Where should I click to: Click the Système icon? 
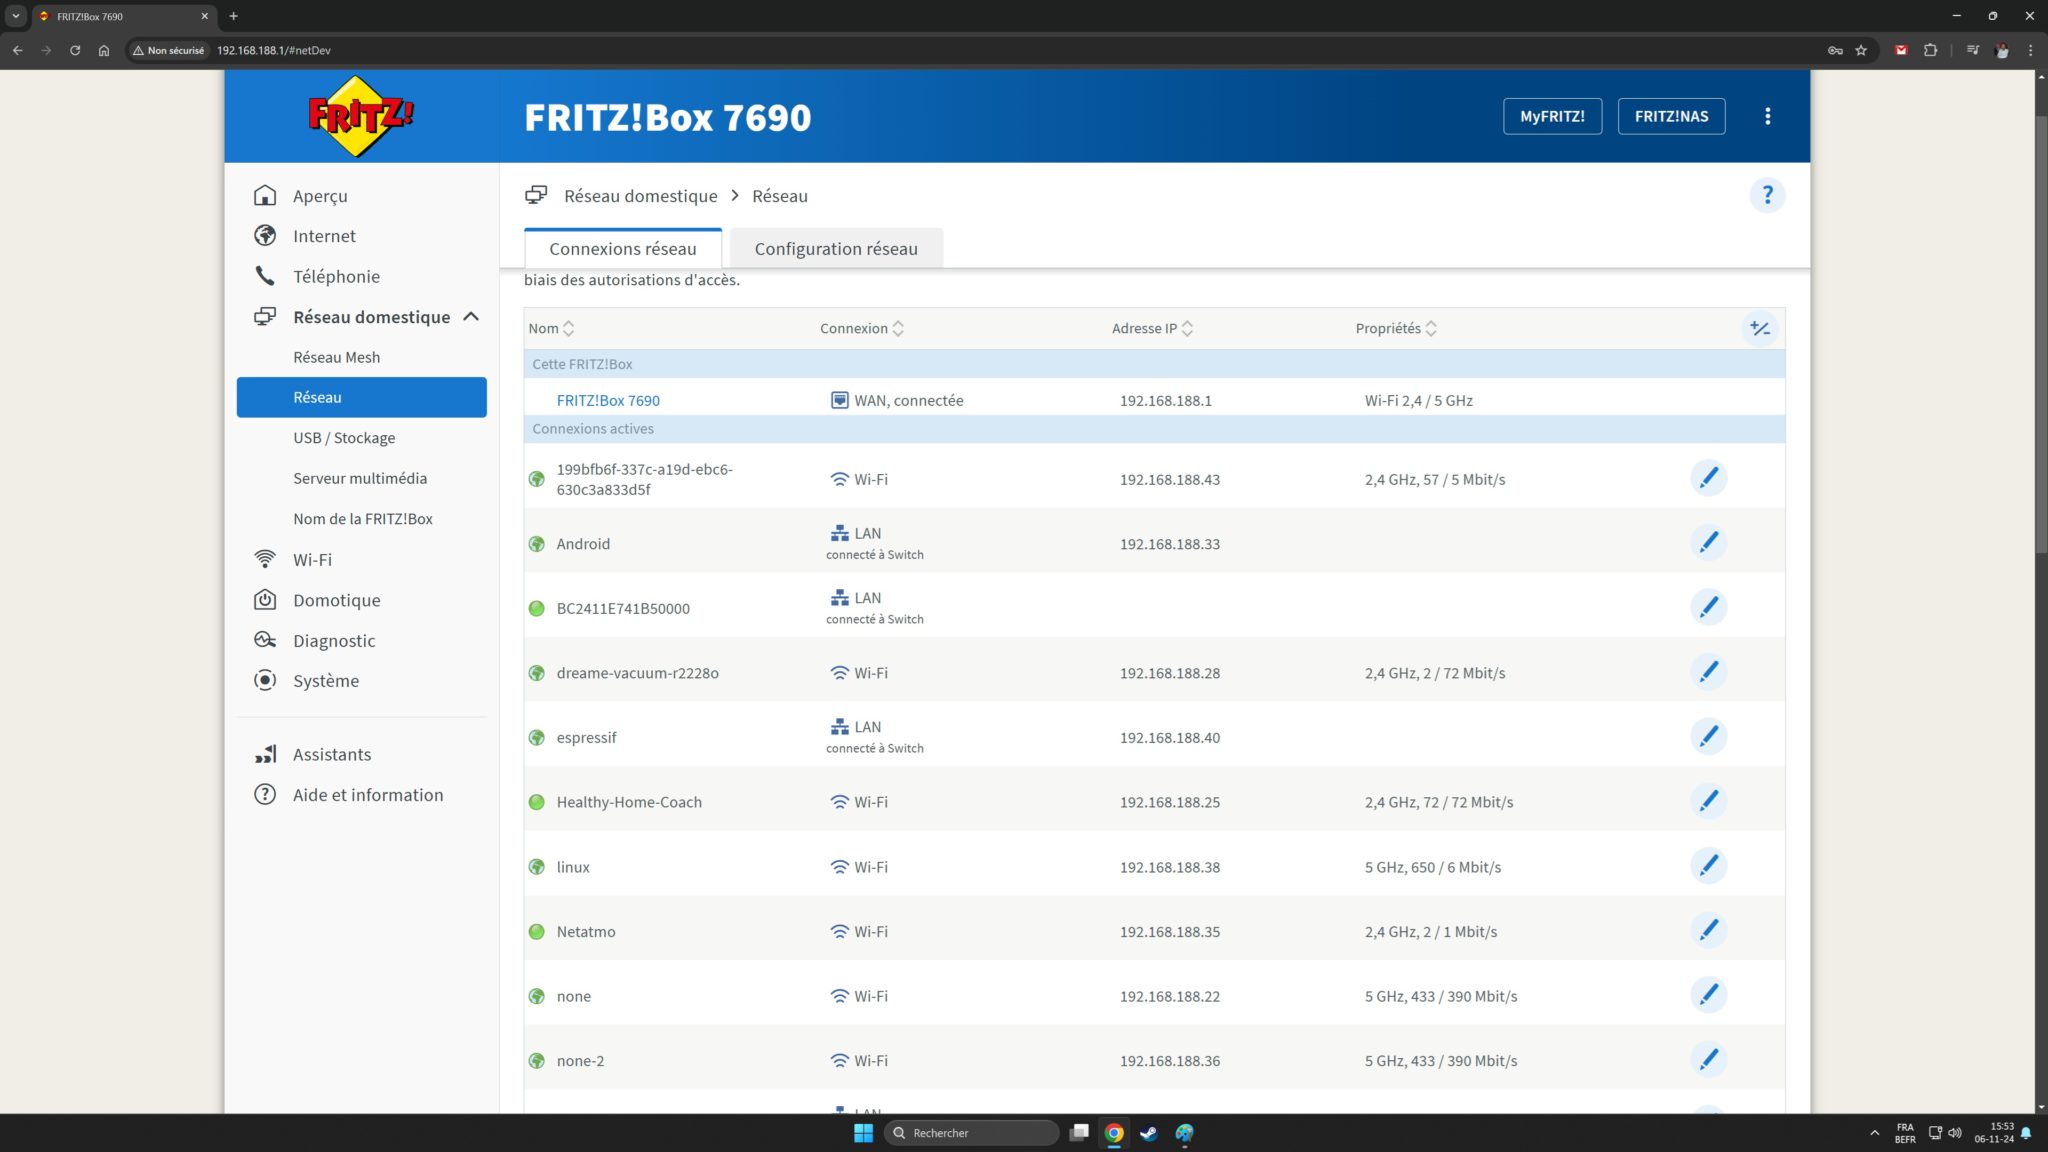coord(265,680)
